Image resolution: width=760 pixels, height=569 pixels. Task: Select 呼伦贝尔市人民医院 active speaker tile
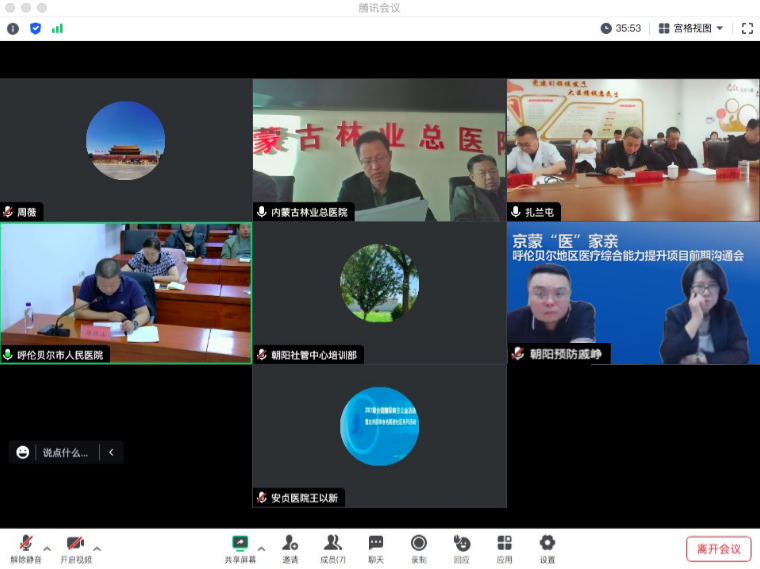tap(126, 293)
